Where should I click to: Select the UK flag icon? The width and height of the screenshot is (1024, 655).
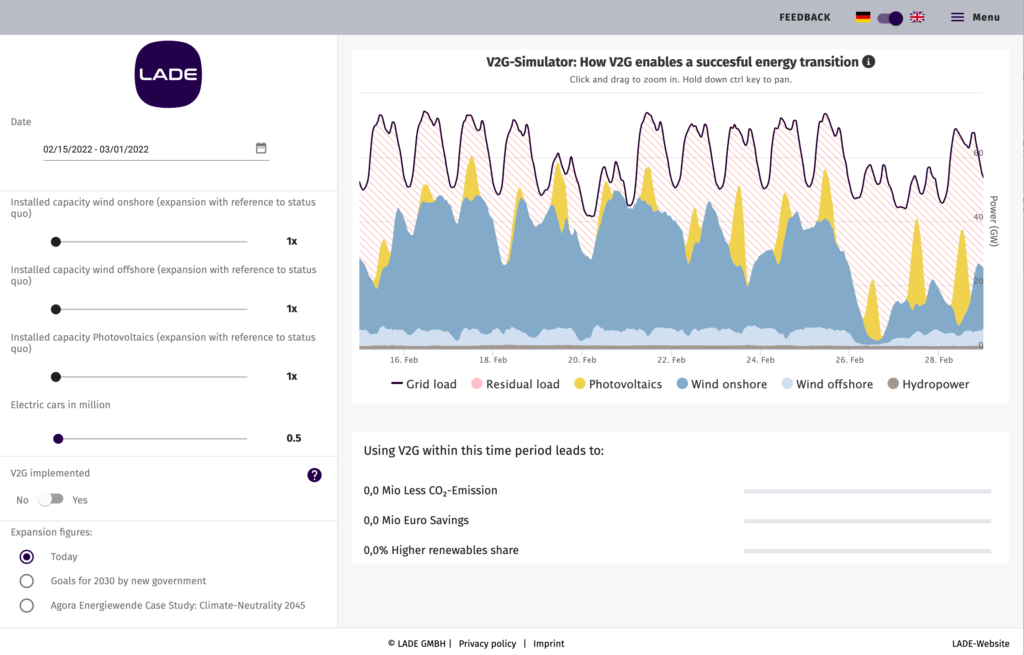pos(916,17)
